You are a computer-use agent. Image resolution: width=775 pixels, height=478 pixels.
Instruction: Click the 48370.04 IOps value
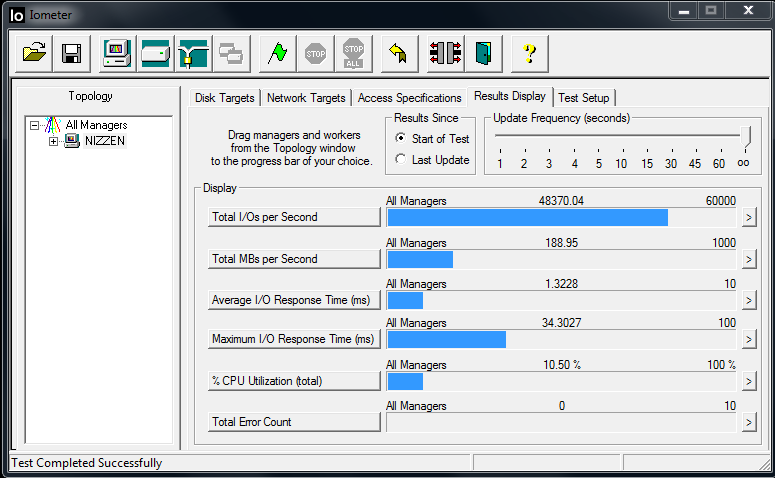point(561,201)
